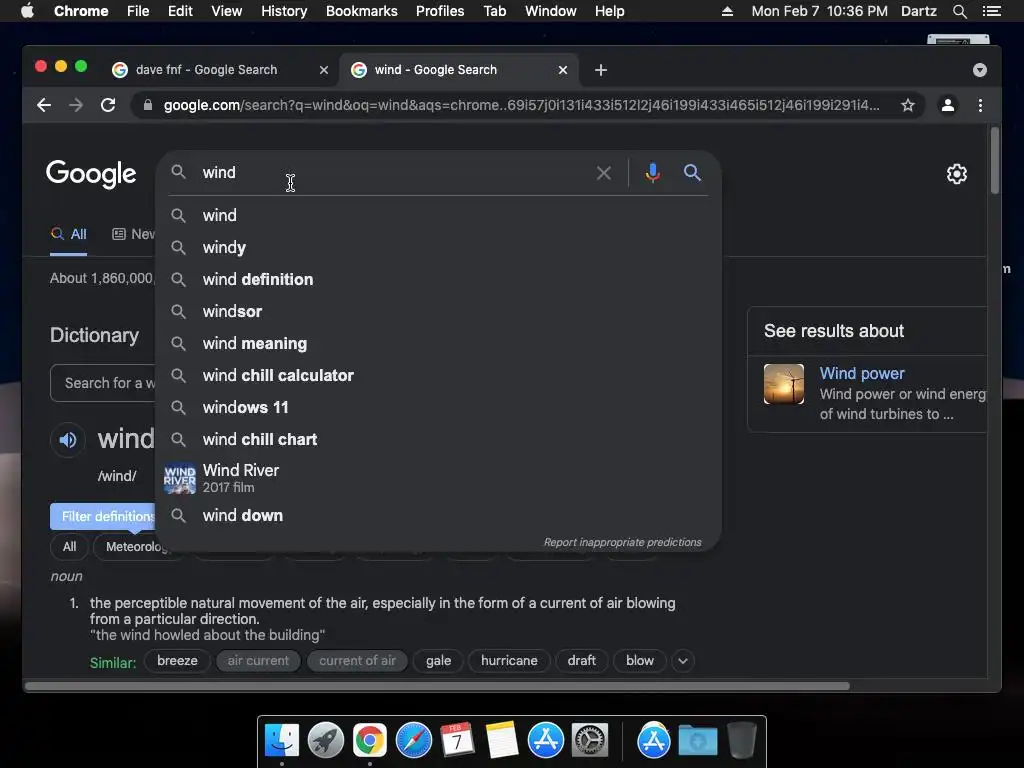1024x768 pixels.
Task: Open Control Center list icon in menu bar
Action: (x=991, y=11)
